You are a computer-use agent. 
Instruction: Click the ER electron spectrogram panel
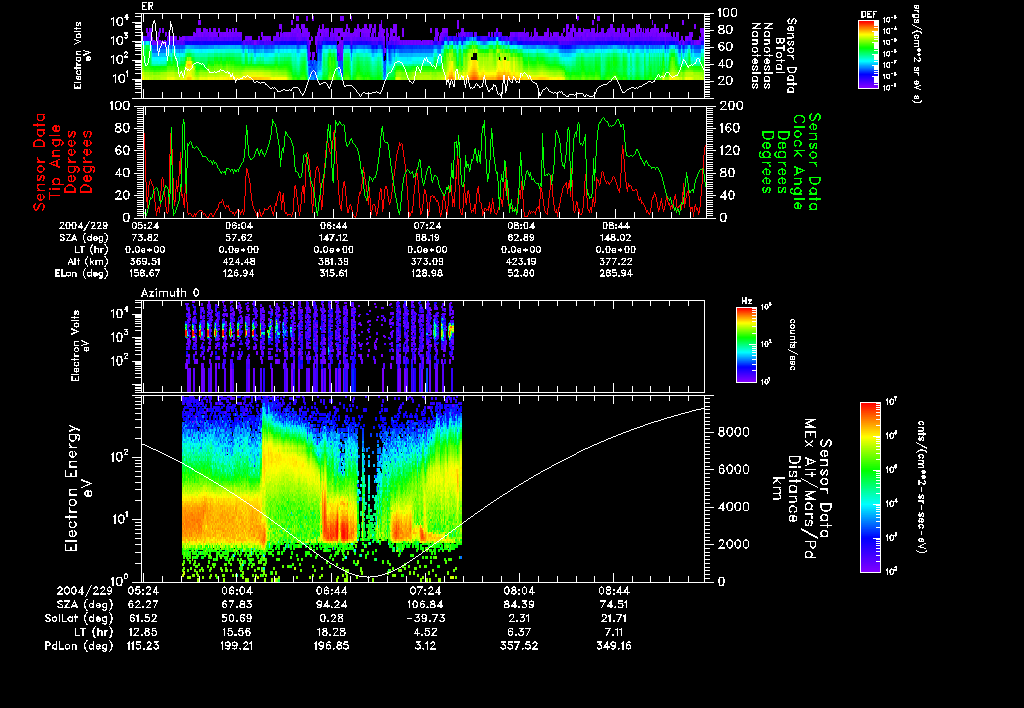tap(424, 56)
